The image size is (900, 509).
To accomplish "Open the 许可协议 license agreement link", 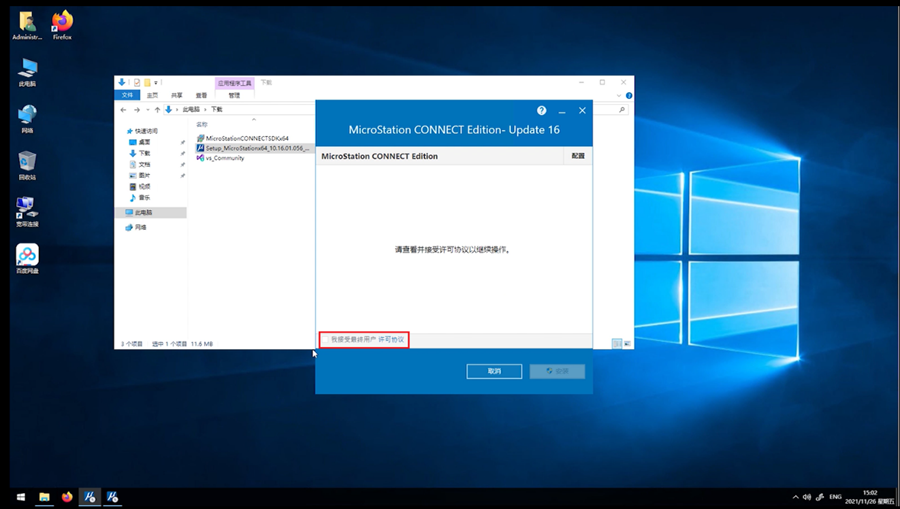I will (391, 340).
